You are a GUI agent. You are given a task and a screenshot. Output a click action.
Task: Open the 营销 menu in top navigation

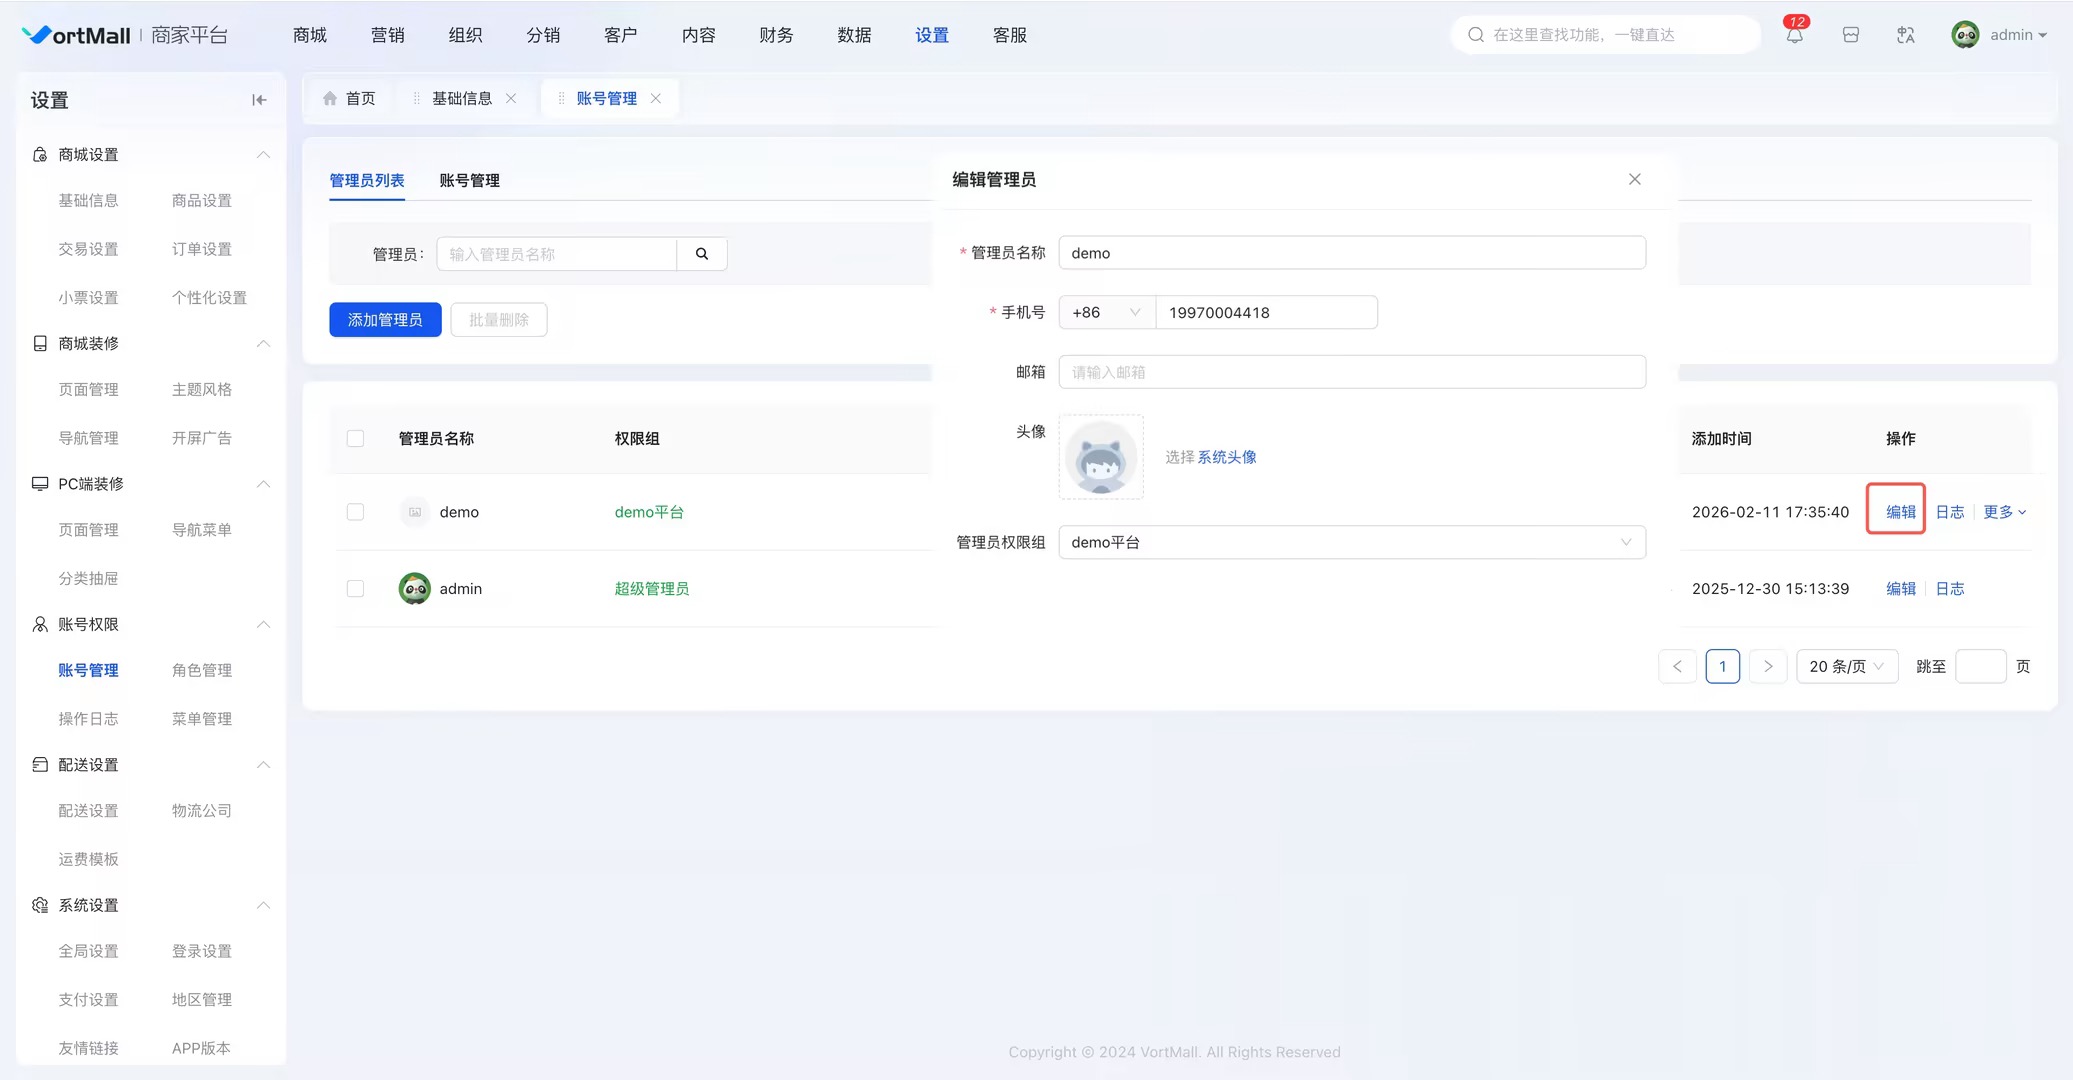[x=387, y=34]
